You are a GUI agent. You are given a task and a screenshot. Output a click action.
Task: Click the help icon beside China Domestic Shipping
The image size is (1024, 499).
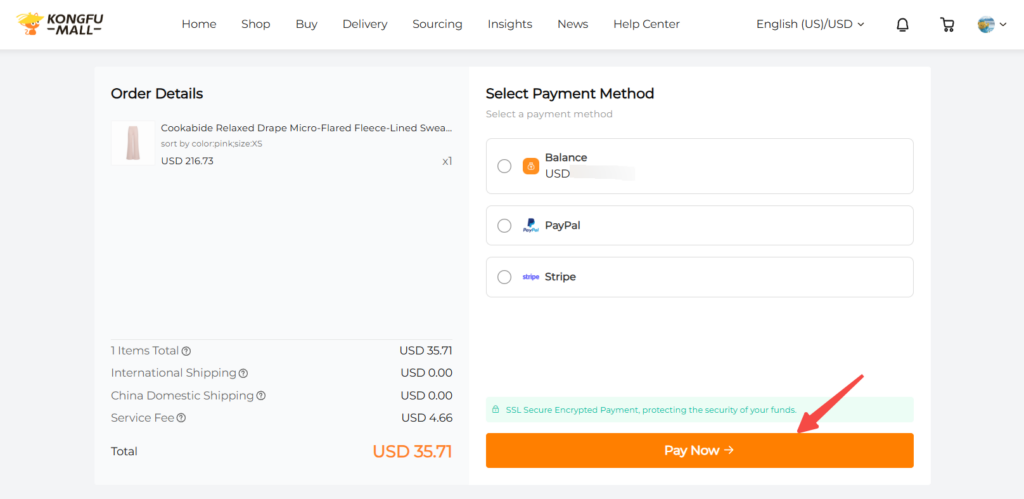tap(261, 396)
